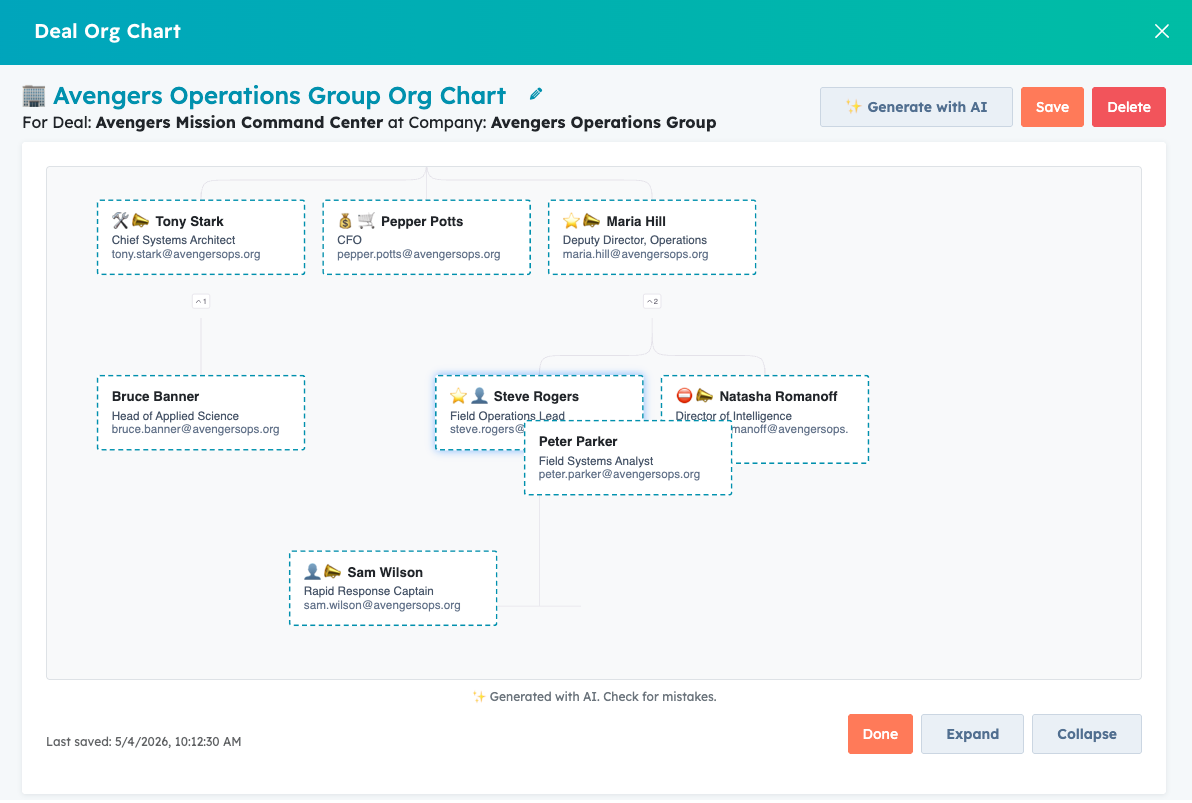This screenshot has width=1192, height=803.
Task: Click the Avengers Operations Group Org Chart title
Action: (279, 96)
